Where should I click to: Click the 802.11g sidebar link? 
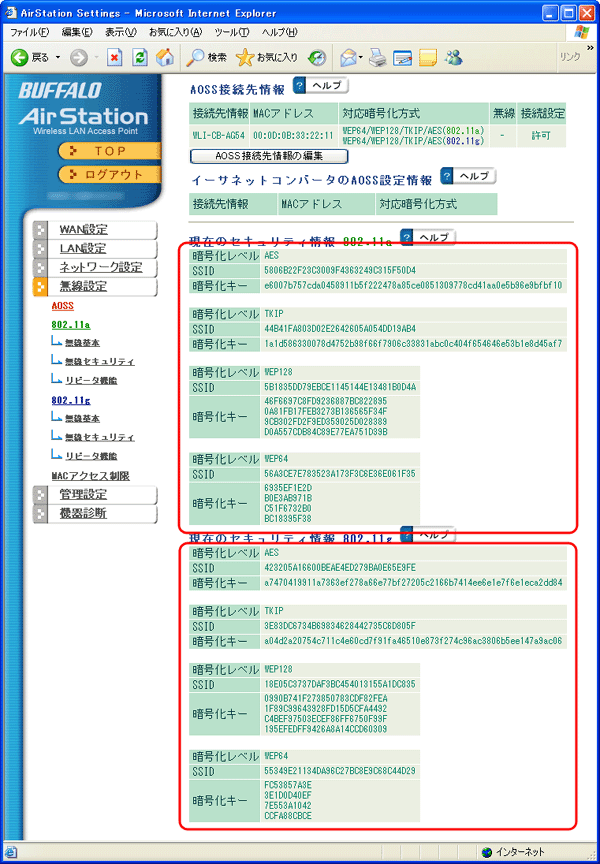tap(71, 401)
